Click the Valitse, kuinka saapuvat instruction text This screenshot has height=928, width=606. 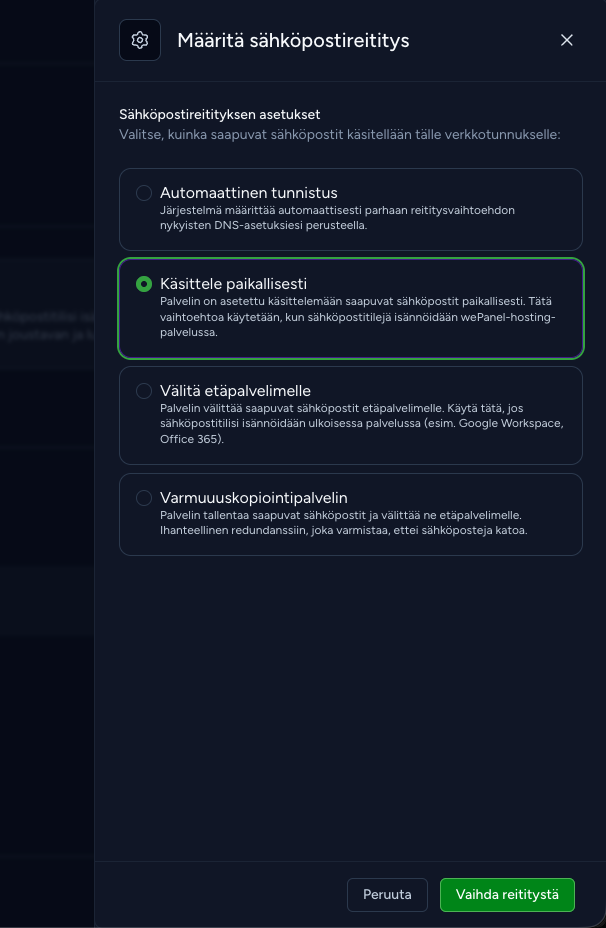pyautogui.click(x=340, y=134)
